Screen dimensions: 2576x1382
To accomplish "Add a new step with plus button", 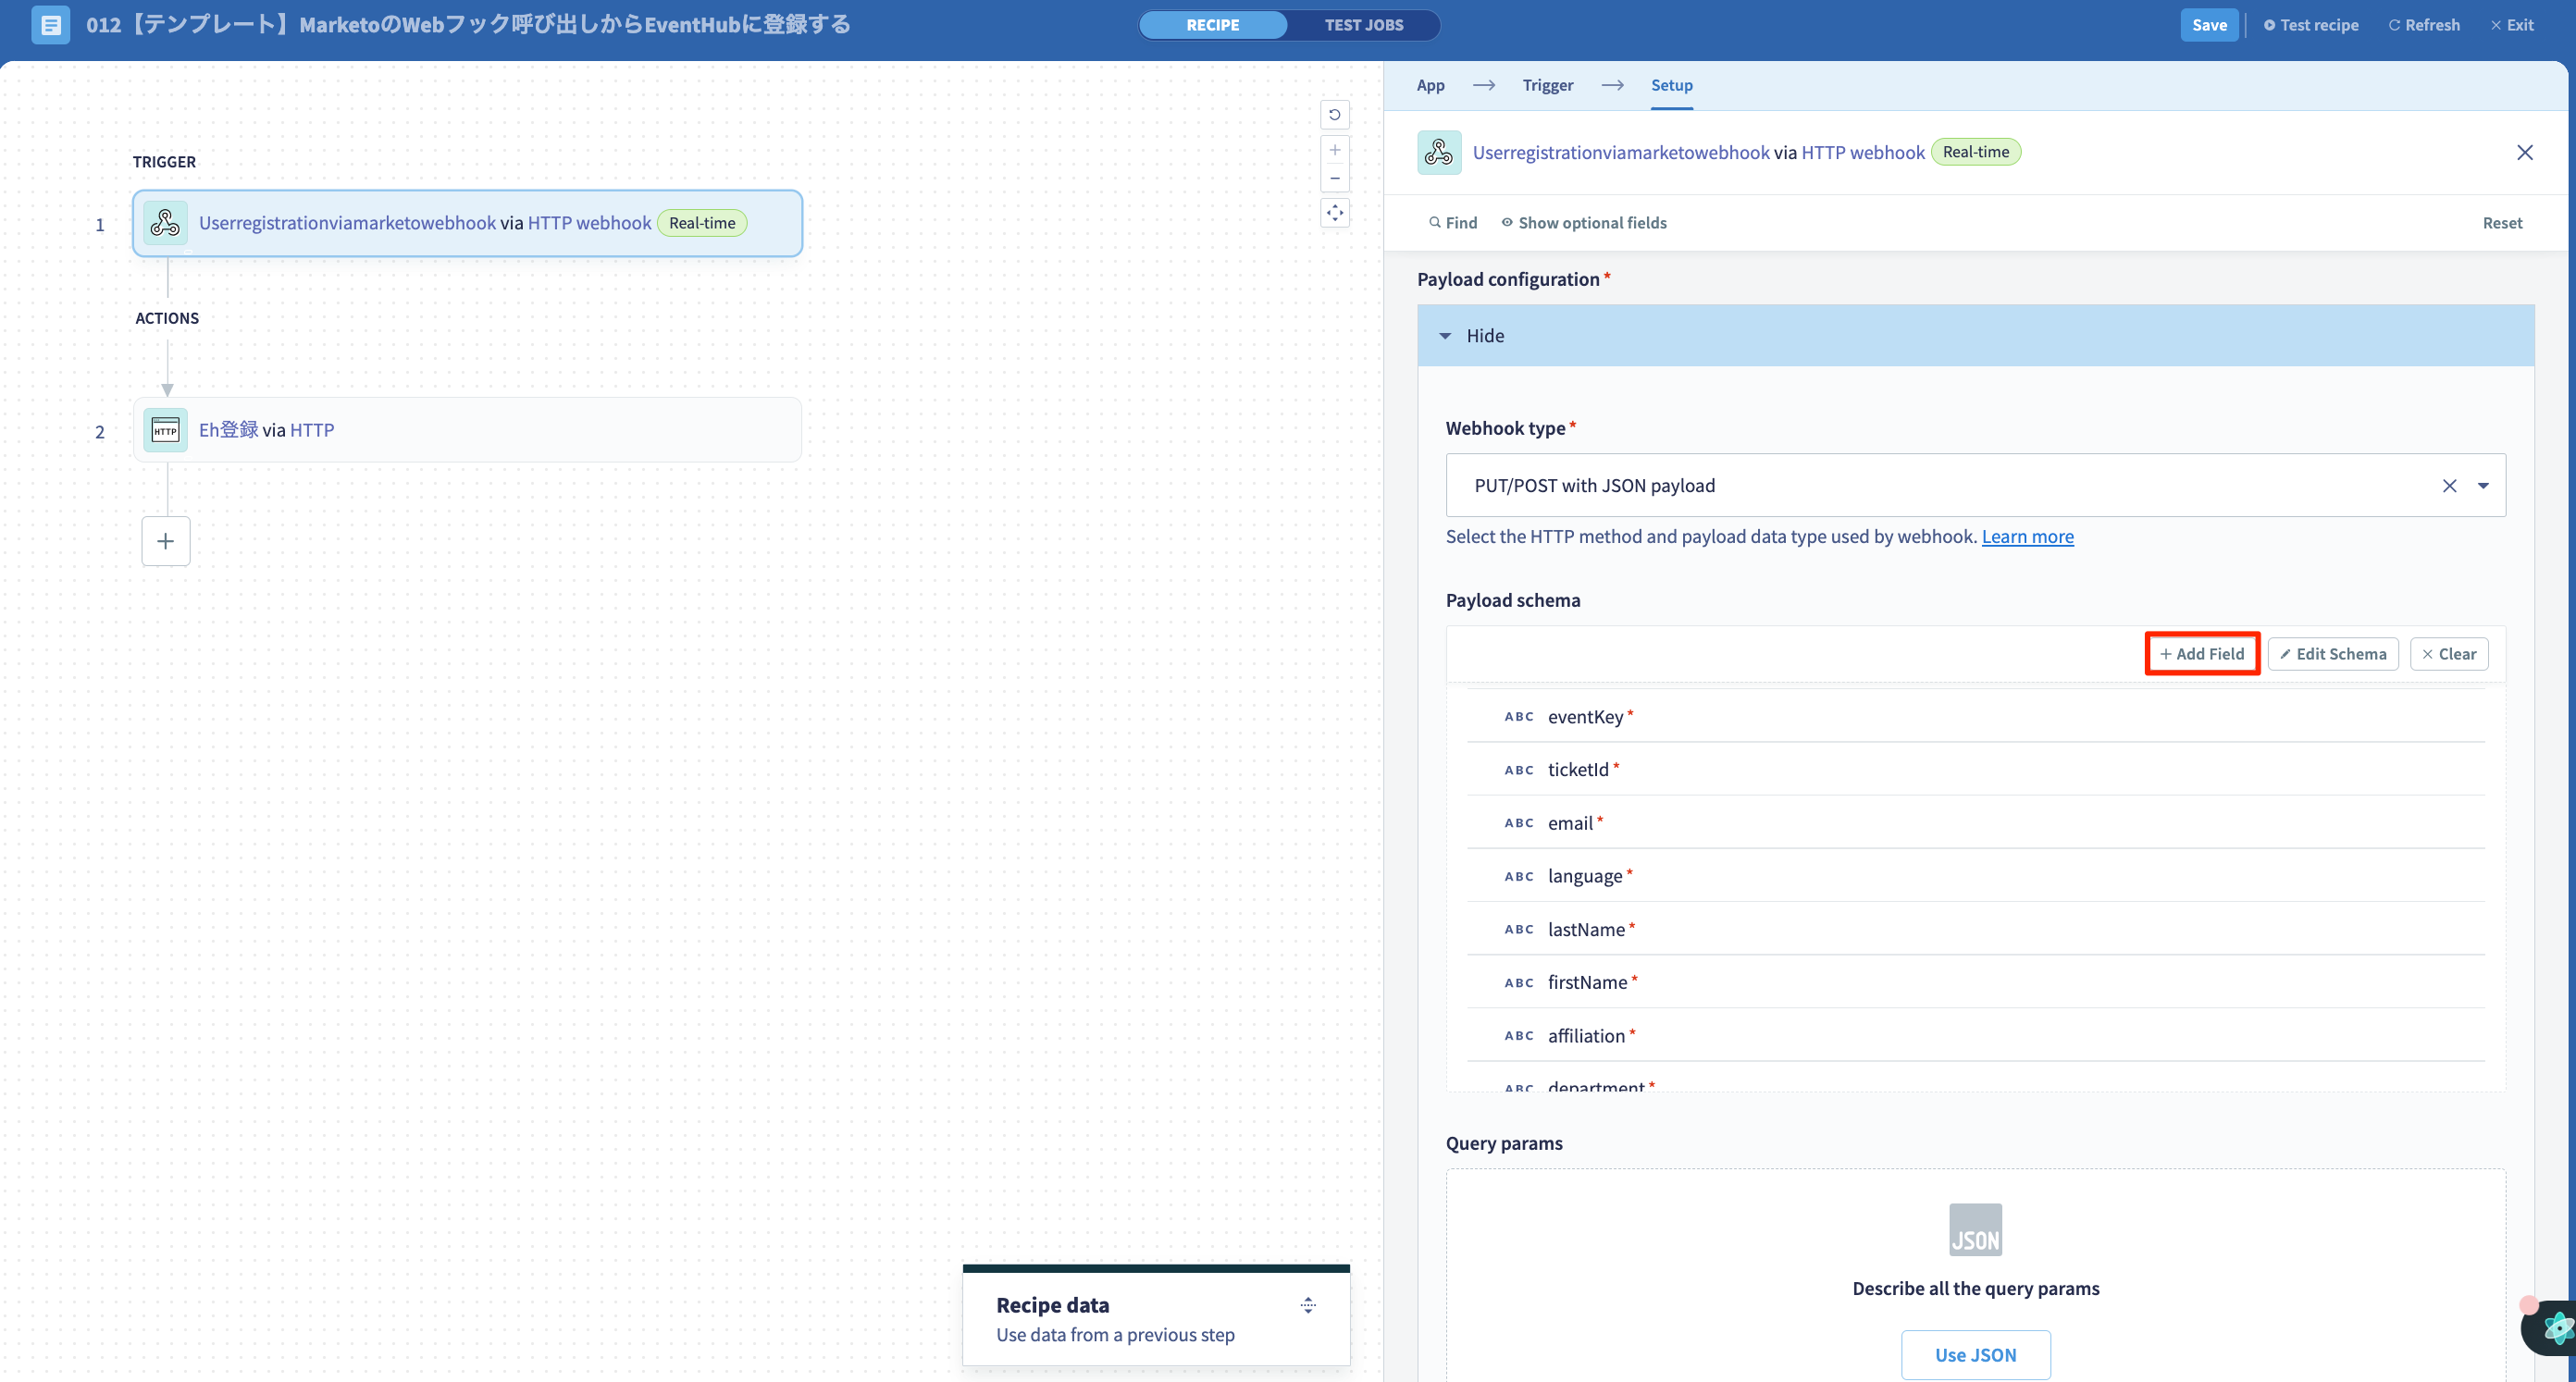I will click(x=166, y=541).
